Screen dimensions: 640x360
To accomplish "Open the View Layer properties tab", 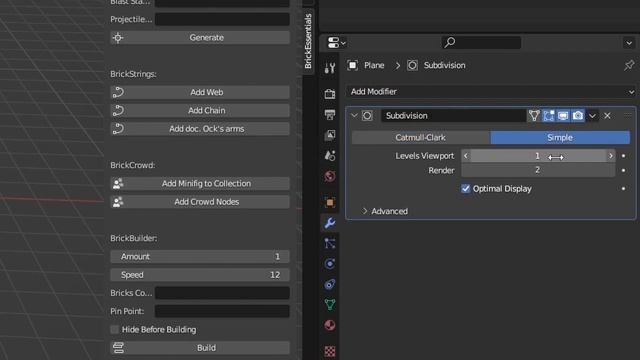I will [x=330, y=135].
